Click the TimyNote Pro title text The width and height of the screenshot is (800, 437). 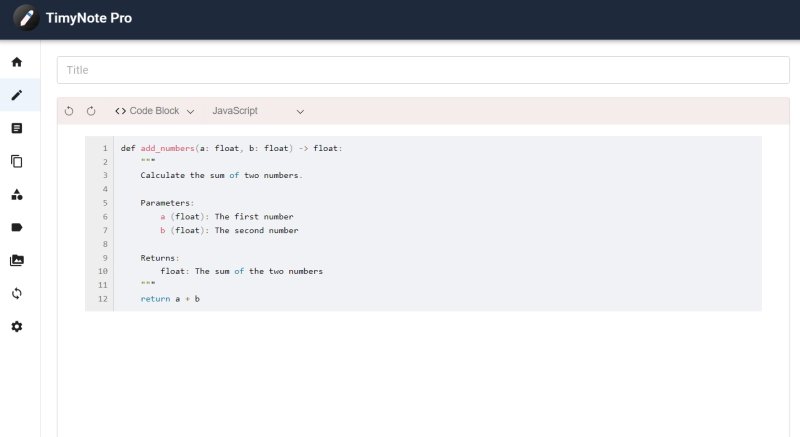[88, 18]
